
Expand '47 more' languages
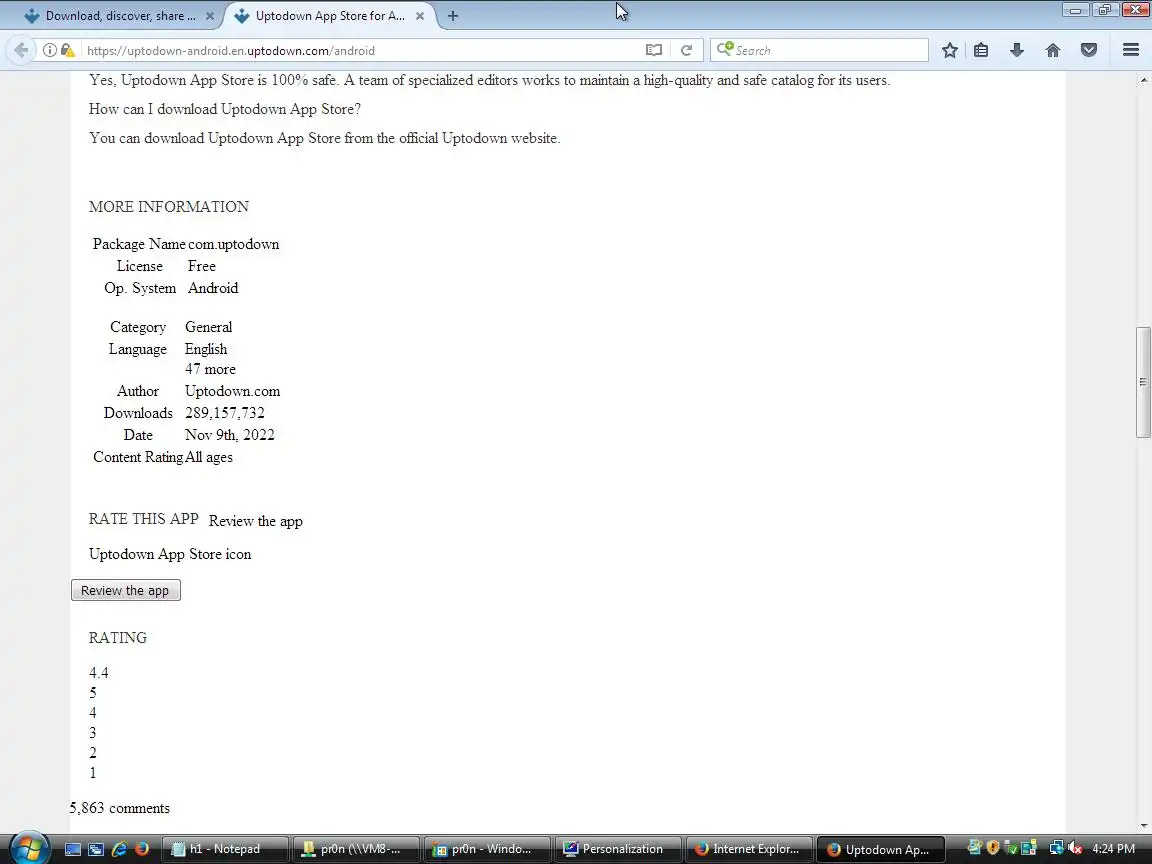tap(210, 369)
